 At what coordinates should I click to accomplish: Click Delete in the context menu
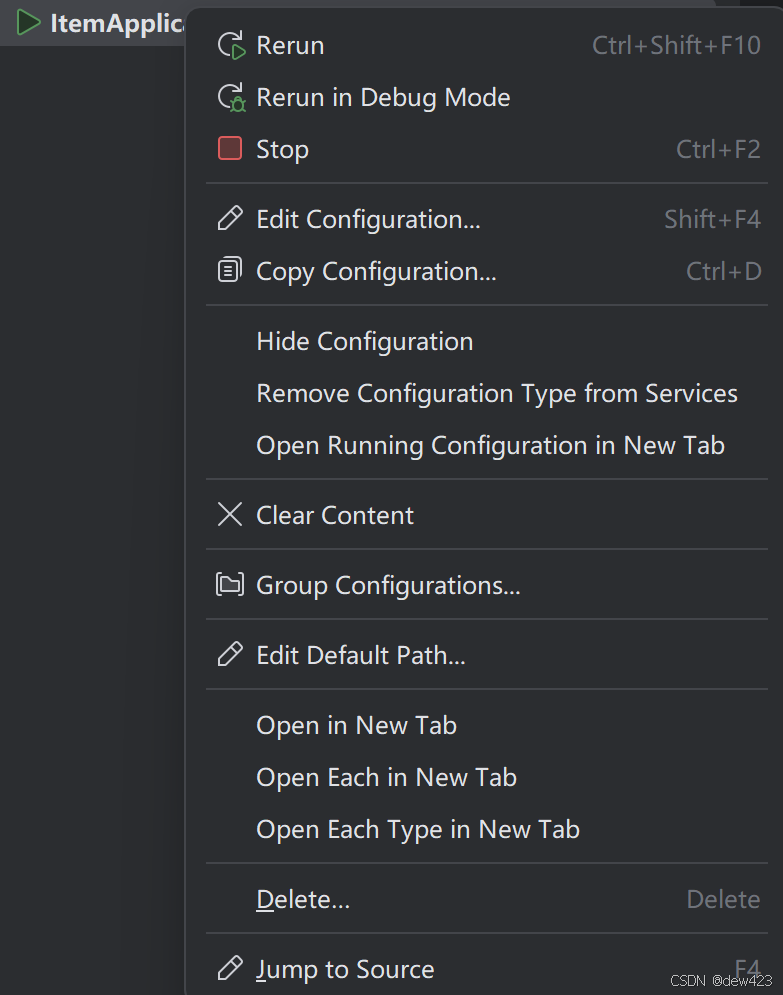point(303,899)
